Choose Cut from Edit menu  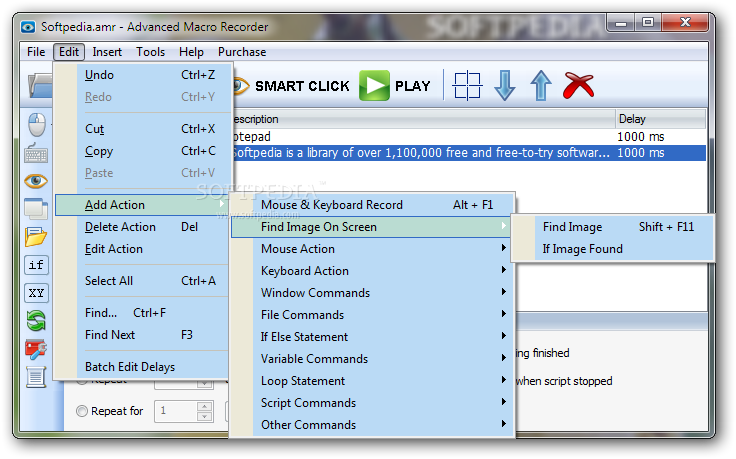point(143,129)
